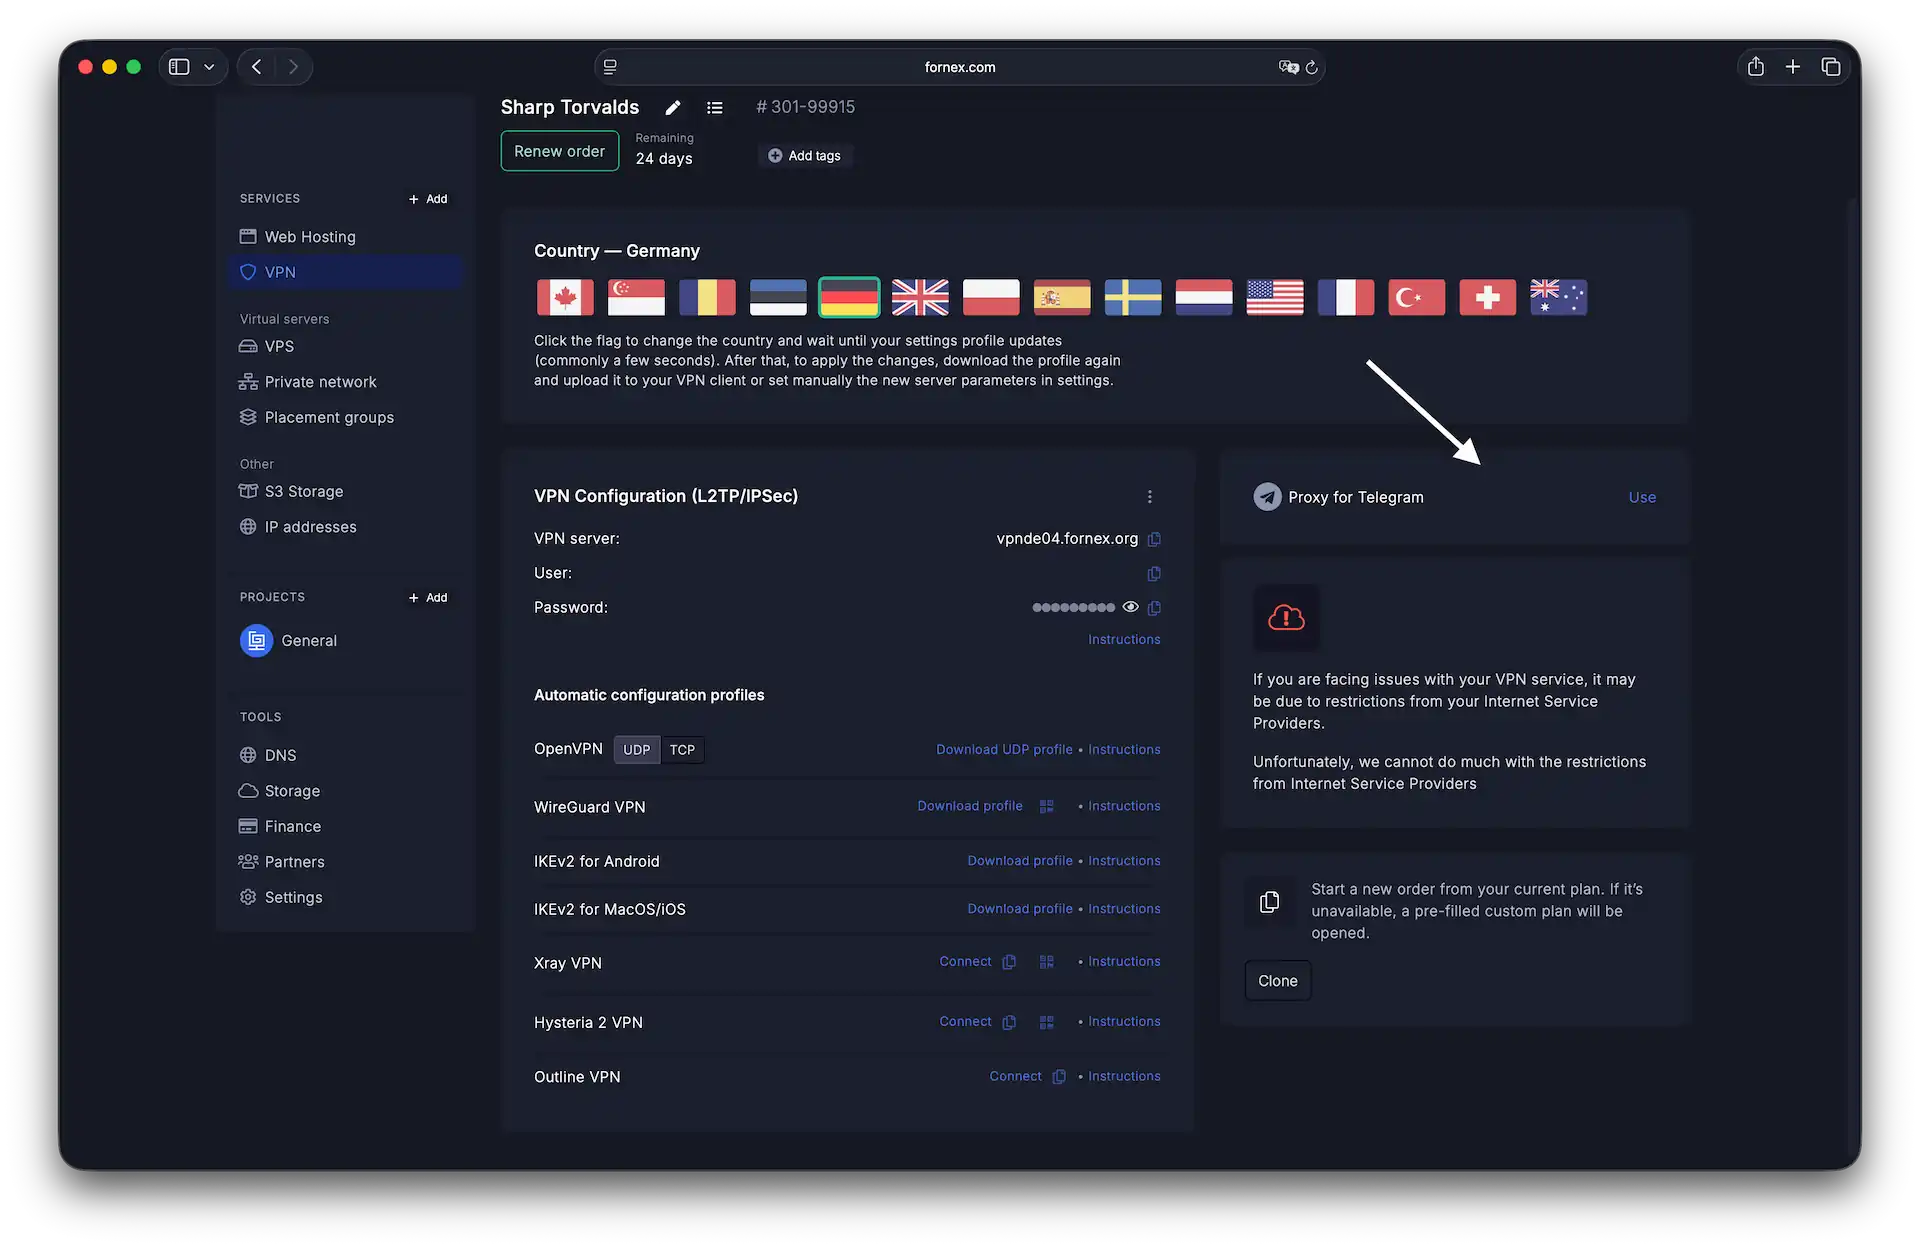Screen dimensions: 1920x1248
Task: Open Finance in sidebar
Action: [345, 826]
